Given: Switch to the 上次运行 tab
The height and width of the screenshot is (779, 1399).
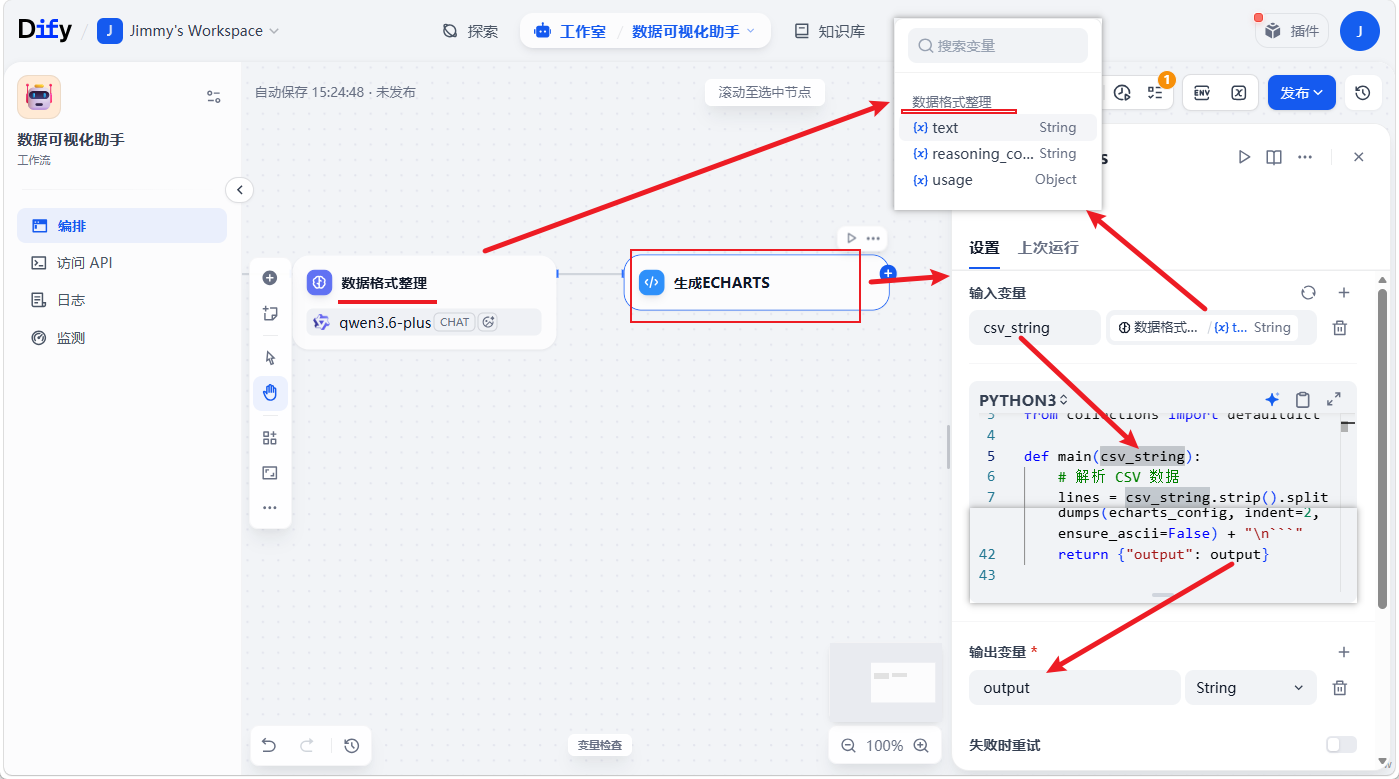Looking at the screenshot, I should tap(1048, 248).
